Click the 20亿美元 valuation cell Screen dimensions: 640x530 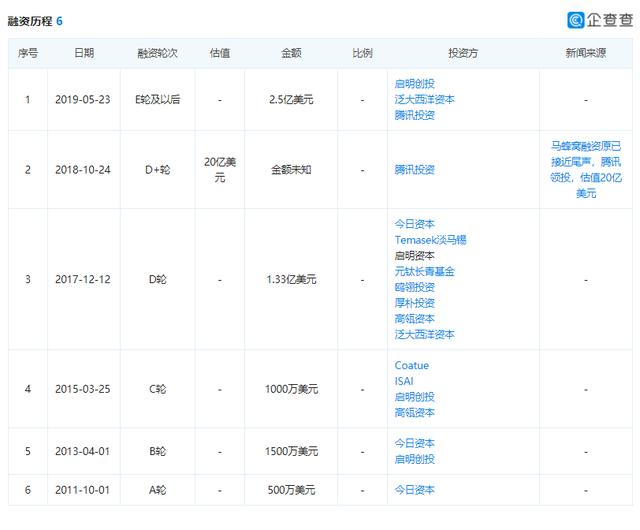(x=220, y=169)
